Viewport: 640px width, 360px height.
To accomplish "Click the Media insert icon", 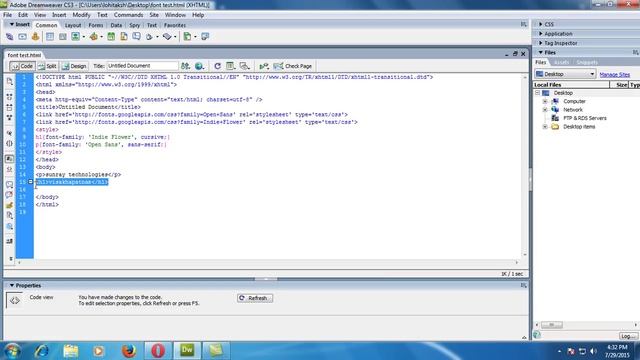I will (94, 37).
